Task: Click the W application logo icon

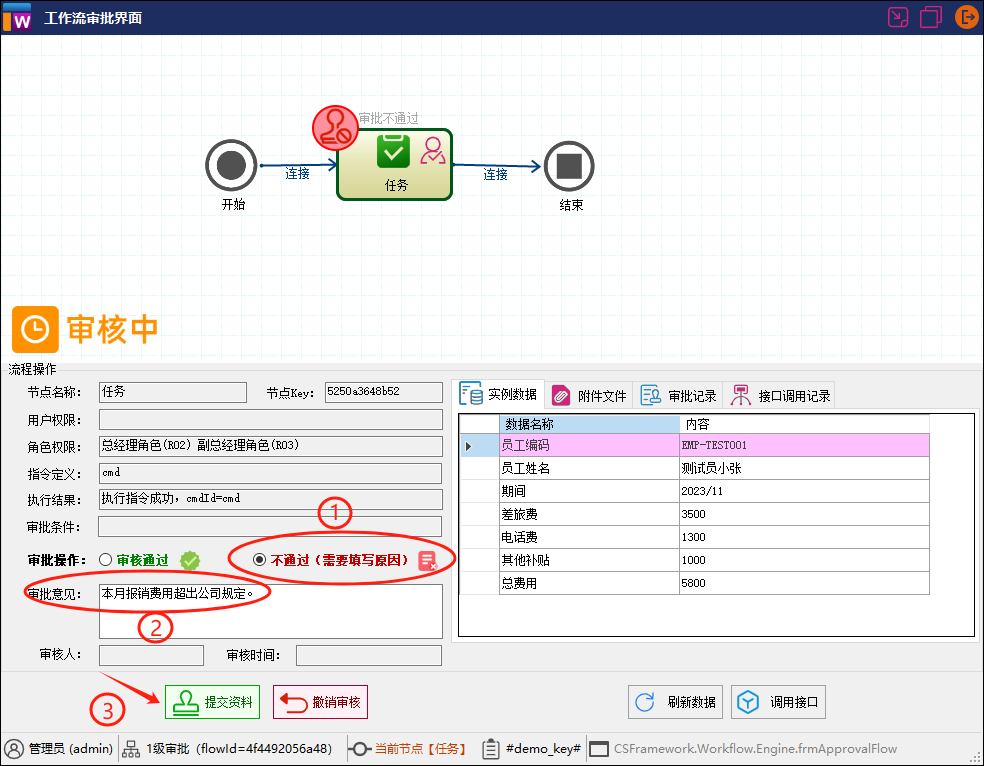Action: tap(17, 17)
